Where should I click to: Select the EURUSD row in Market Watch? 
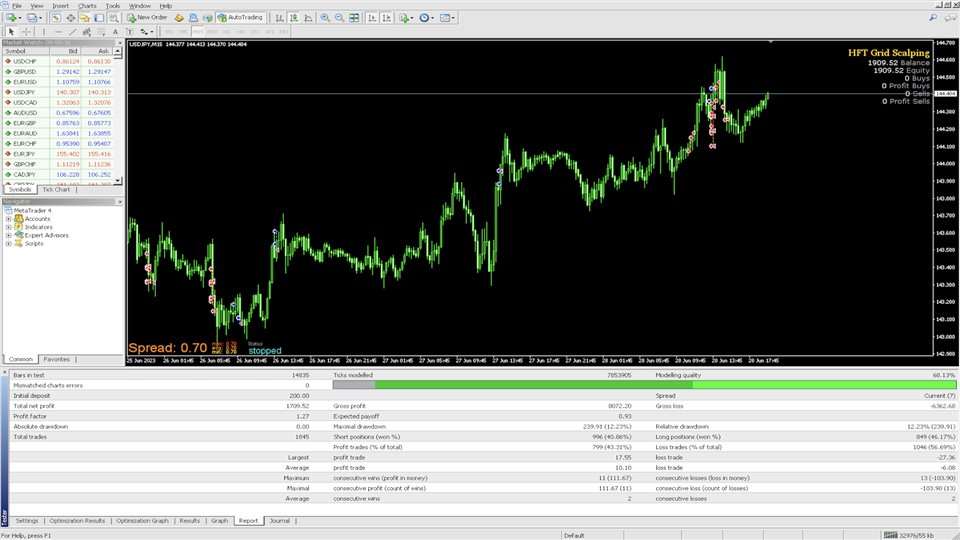[59, 82]
